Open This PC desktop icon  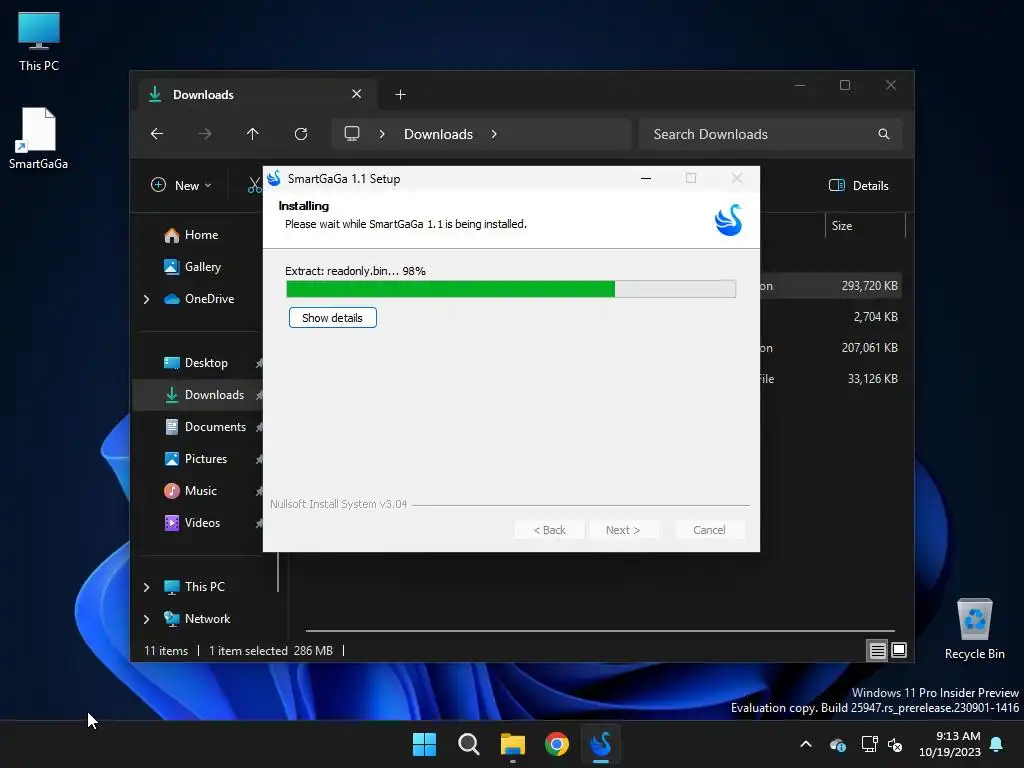pos(39,41)
